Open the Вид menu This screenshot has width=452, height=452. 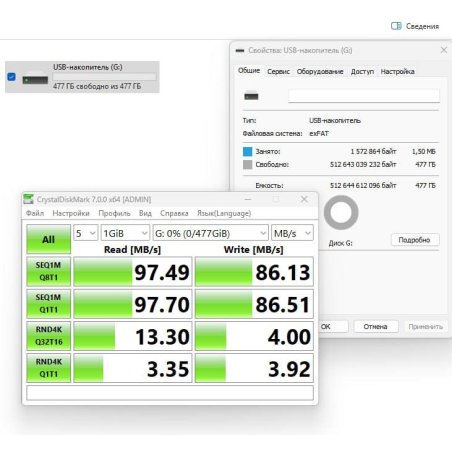pyautogui.click(x=145, y=213)
